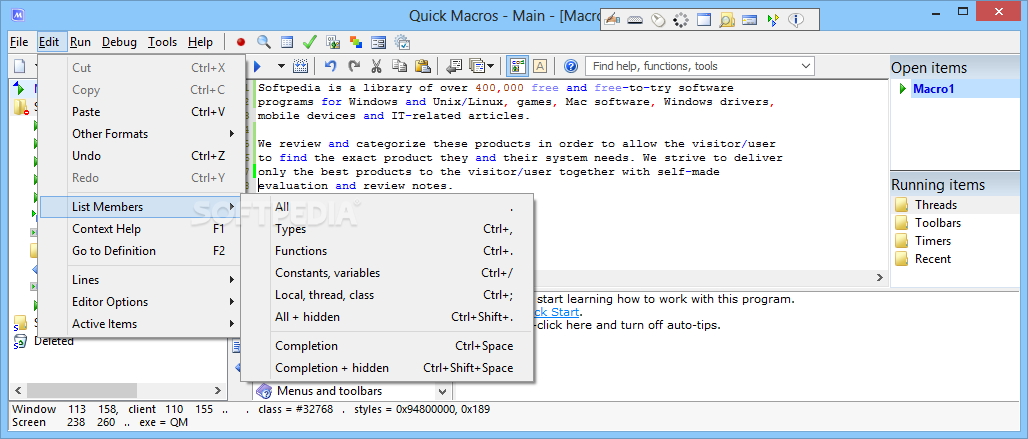Screen dimensions: 1028x439
Task: Click the letter A annotation icon
Action: [x=540, y=66]
